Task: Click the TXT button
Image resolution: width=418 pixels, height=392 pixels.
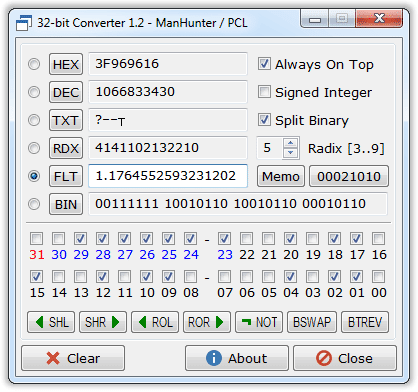Action: pyautogui.click(x=66, y=120)
